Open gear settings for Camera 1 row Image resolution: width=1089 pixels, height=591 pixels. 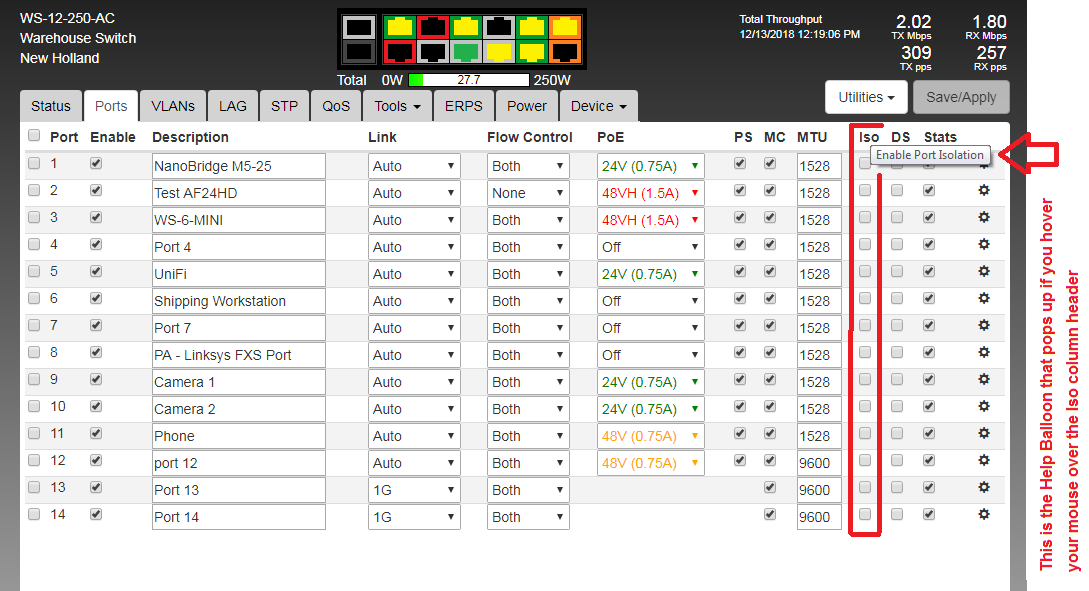point(983,379)
